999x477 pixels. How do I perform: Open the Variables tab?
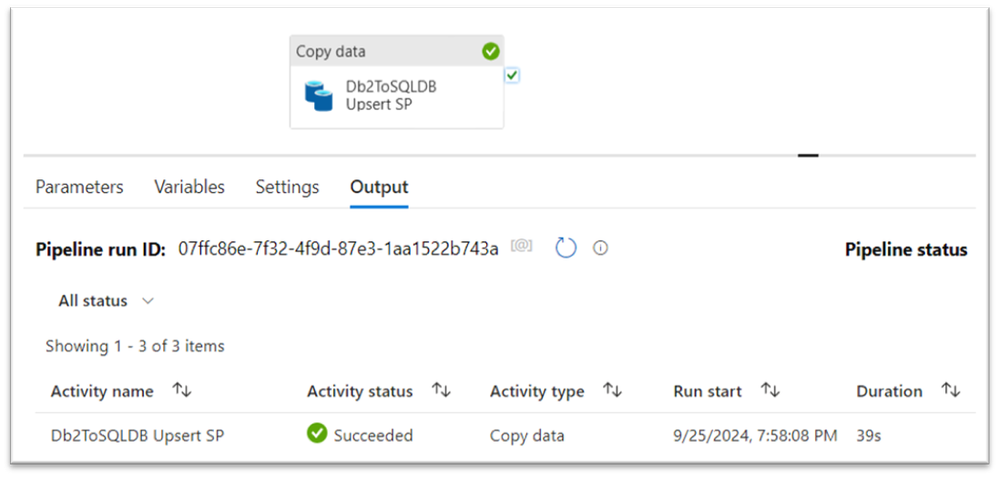pos(189,187)
